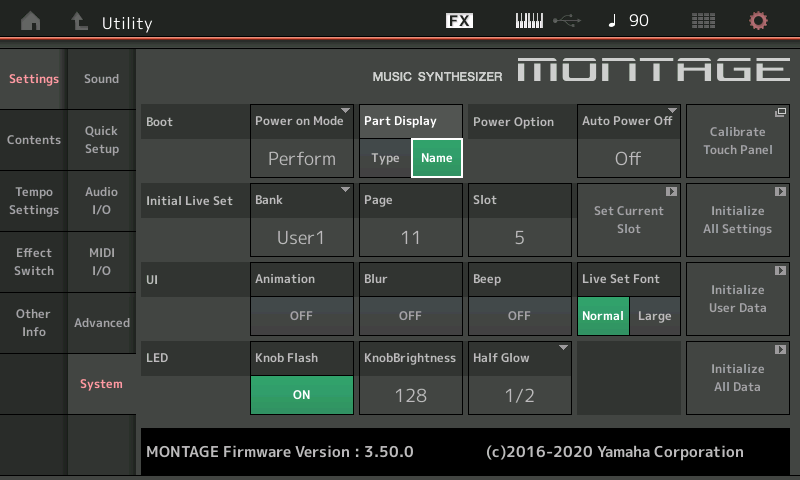Open the Live Set grid icon
The image size is (800, 480).
[703, 21]
